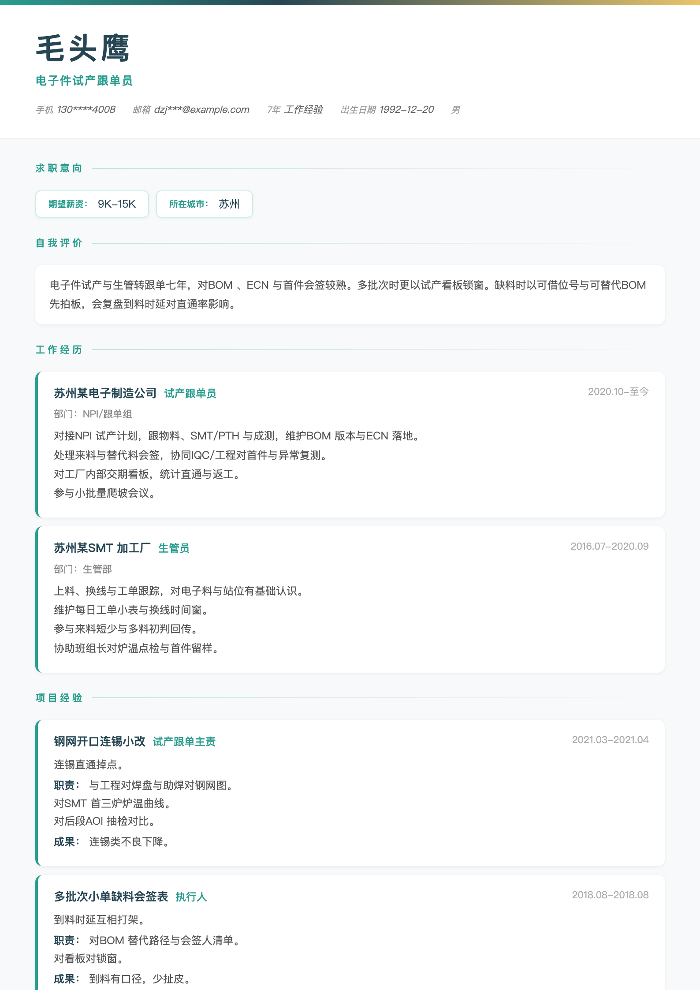This screenshot has width=700, height=990.
Task: Click the department line 部门：NPI/跟单组
Action: (x=93, y=414)
